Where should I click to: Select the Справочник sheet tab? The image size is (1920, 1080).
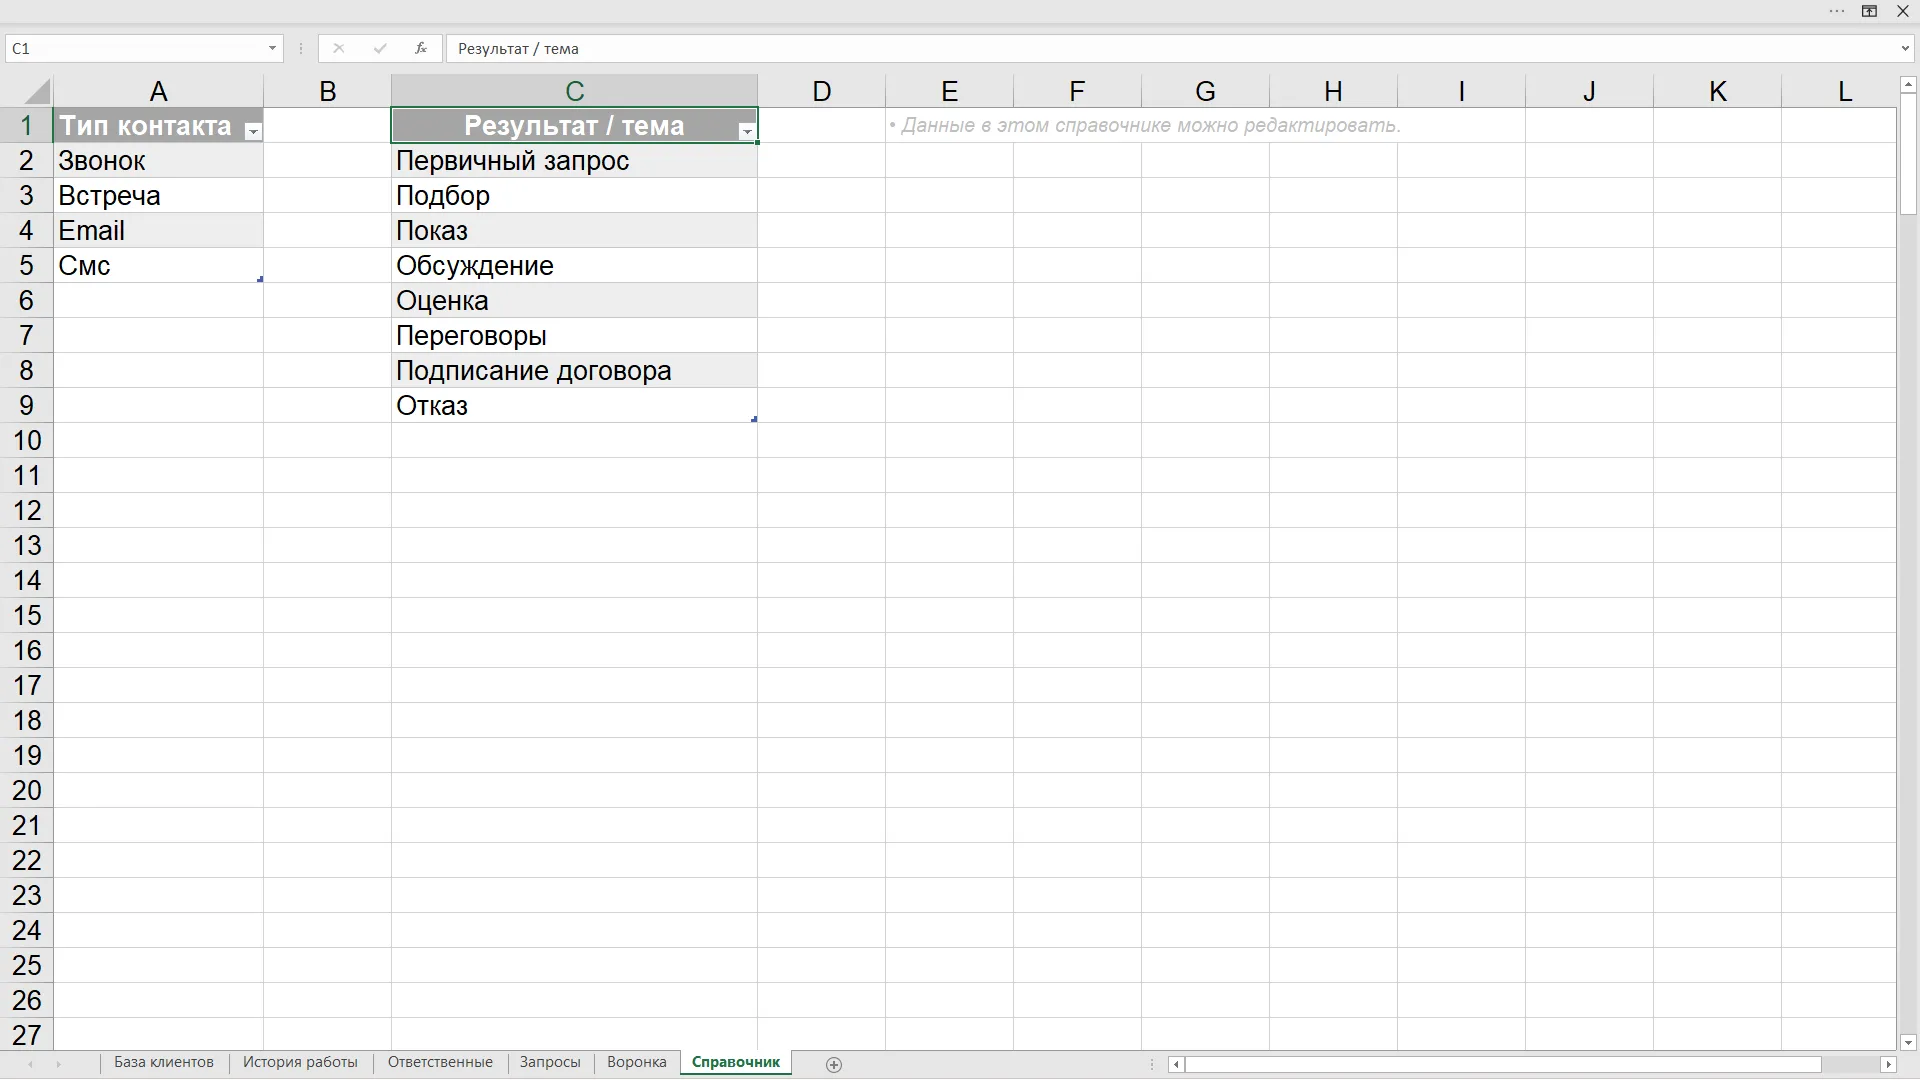tap(736, 1062)
